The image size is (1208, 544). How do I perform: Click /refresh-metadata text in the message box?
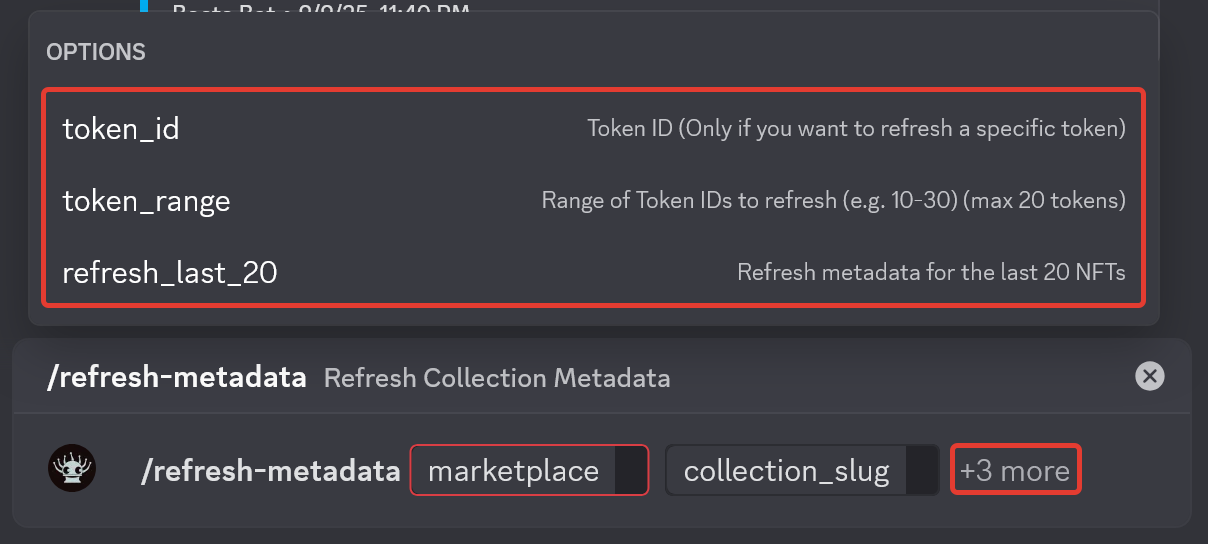[270, 471]
